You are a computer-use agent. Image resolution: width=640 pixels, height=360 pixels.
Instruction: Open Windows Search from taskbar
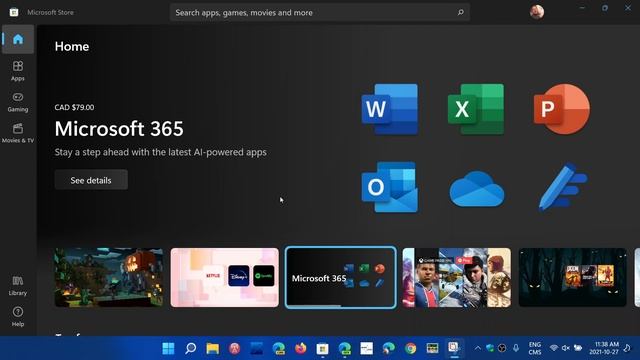click(190, 348)
